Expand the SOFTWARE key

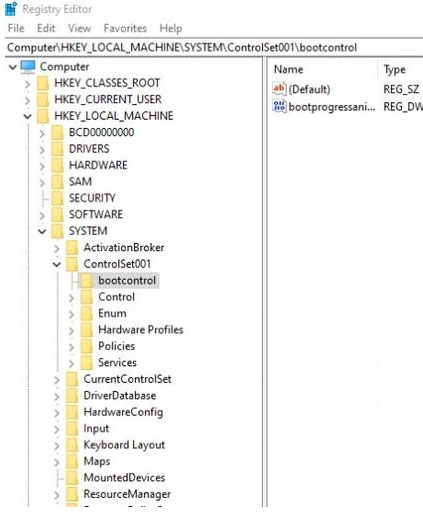click(42, 215)
